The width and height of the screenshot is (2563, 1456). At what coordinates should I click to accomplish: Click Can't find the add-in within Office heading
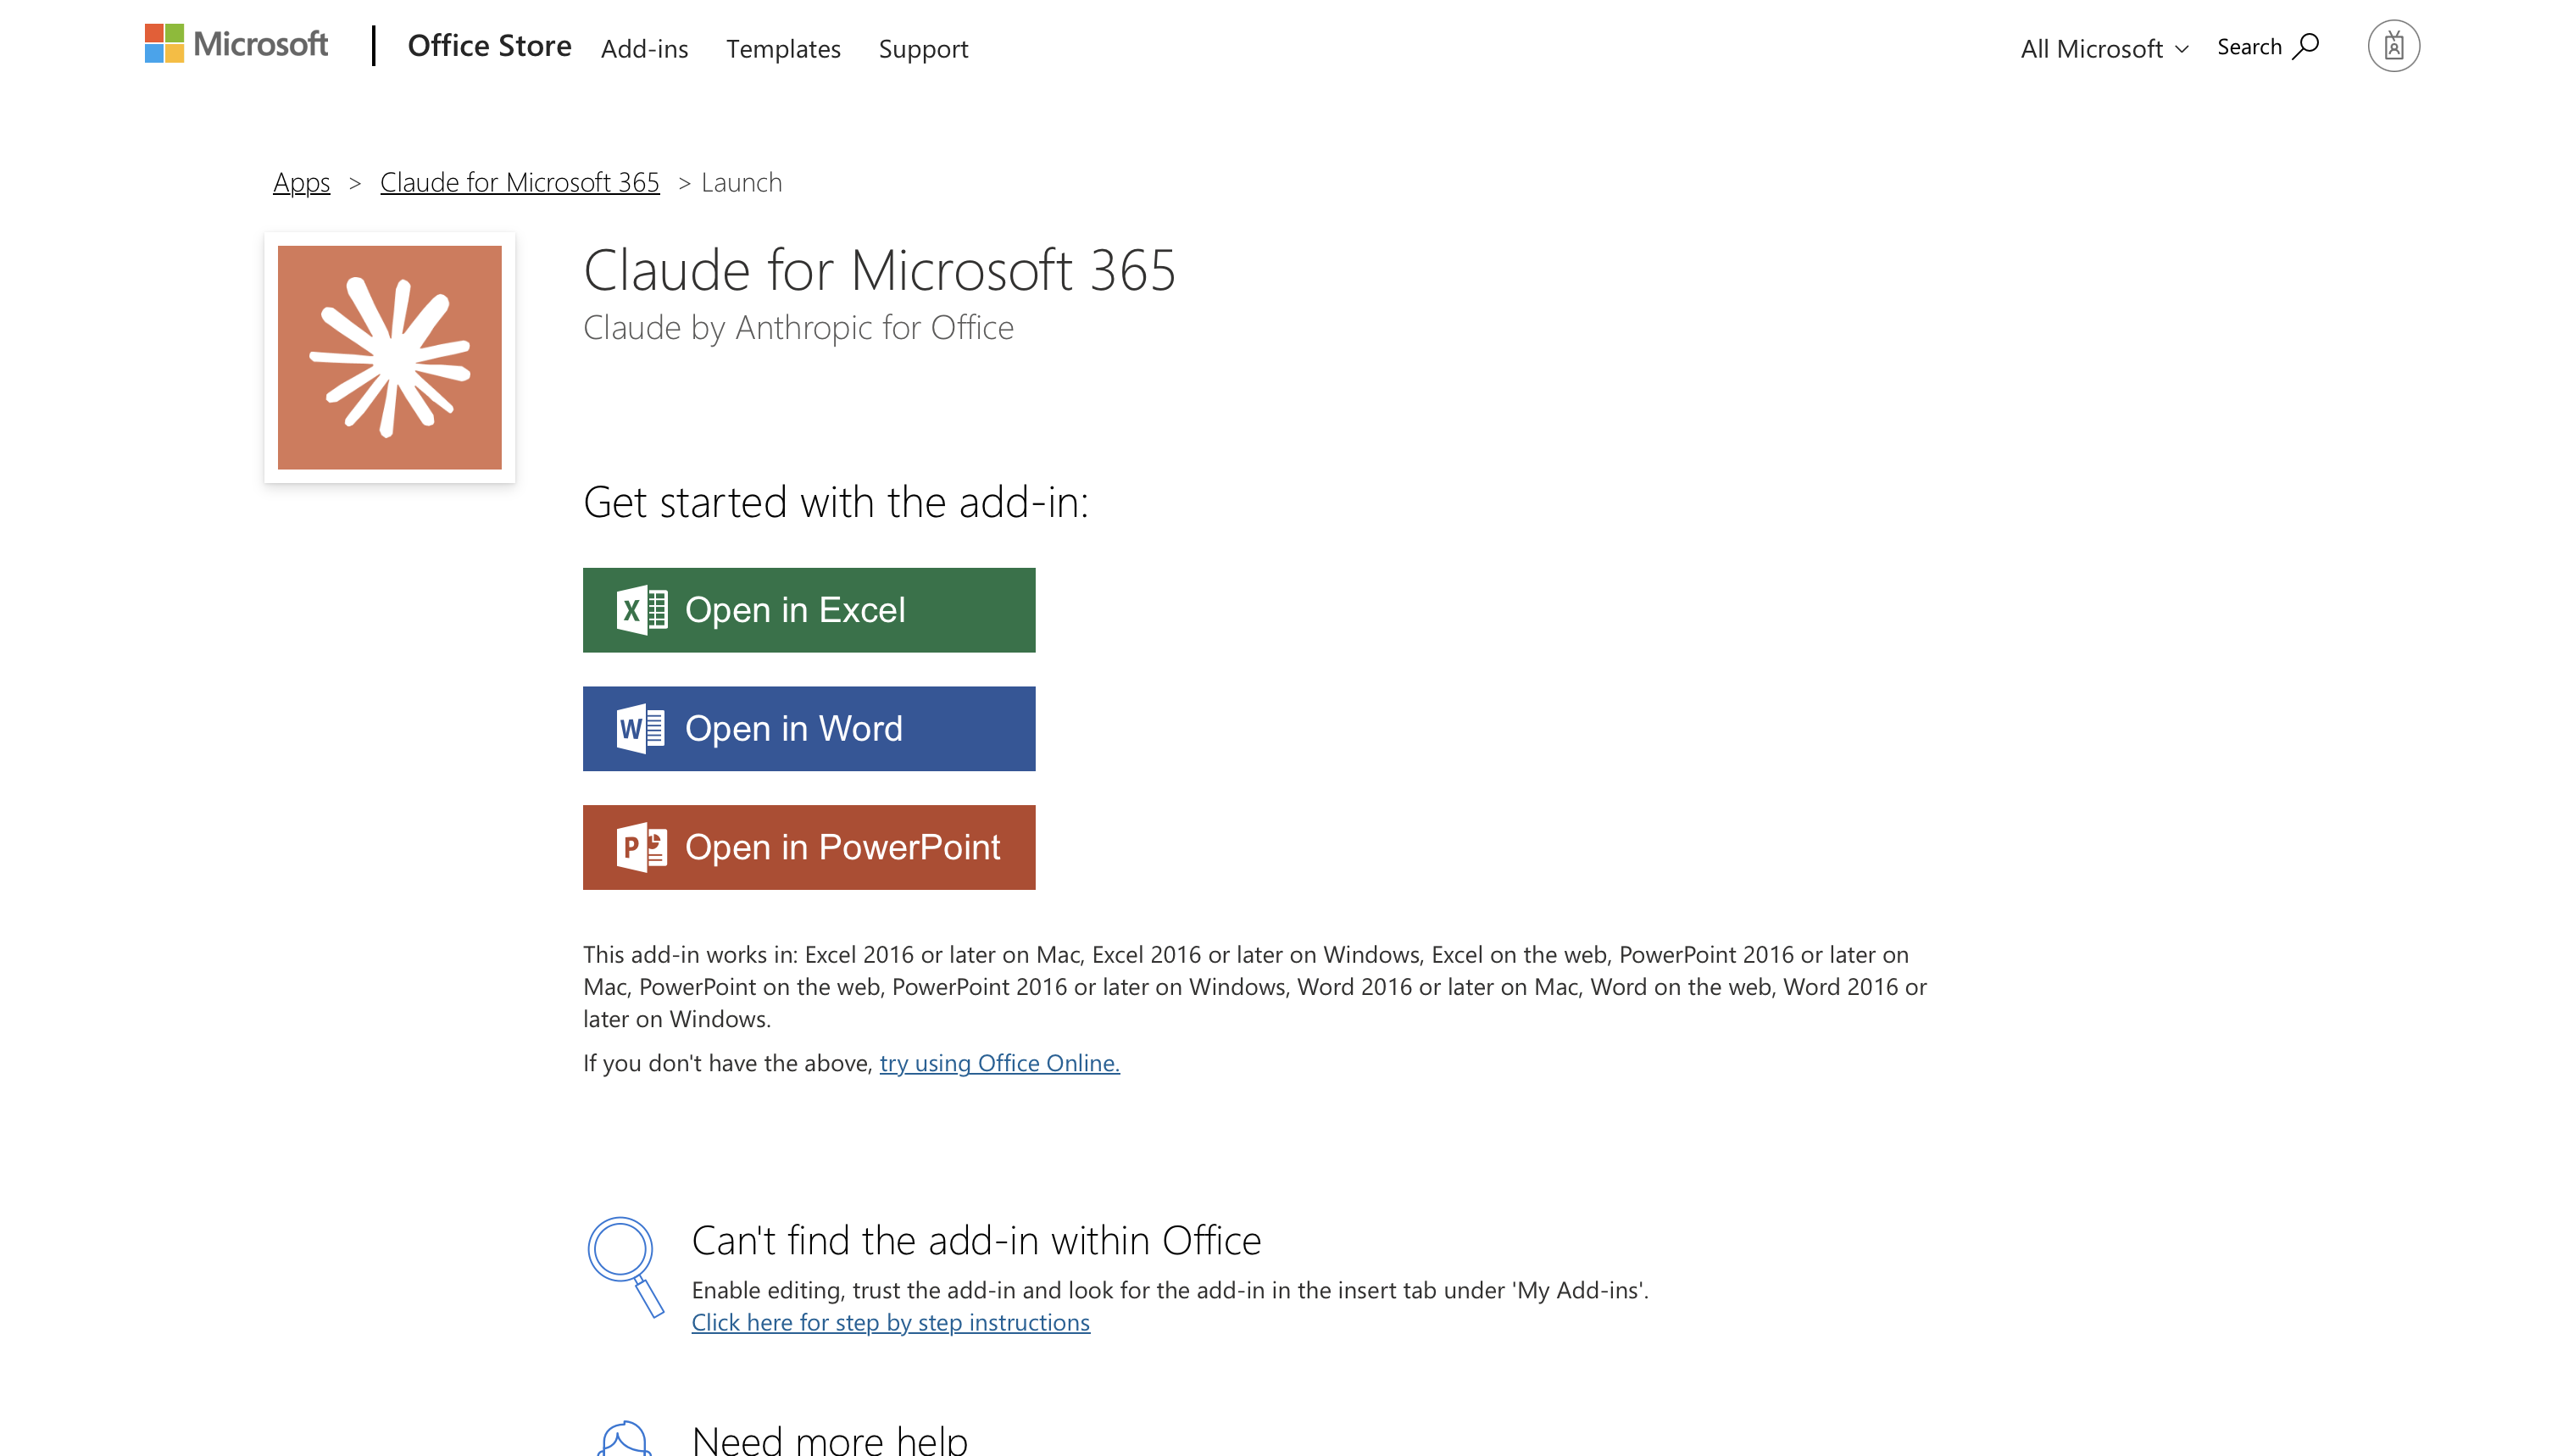976,1240
